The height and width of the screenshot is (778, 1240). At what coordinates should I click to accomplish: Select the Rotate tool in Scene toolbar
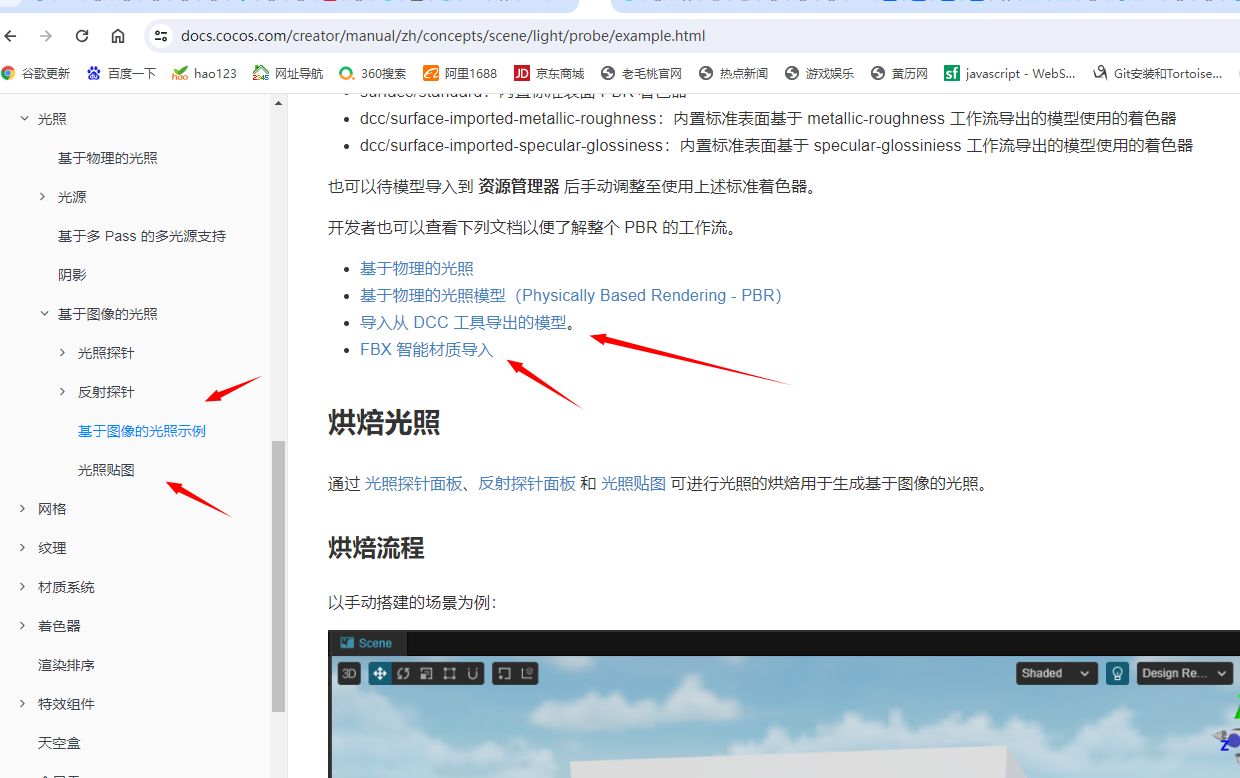403,673
